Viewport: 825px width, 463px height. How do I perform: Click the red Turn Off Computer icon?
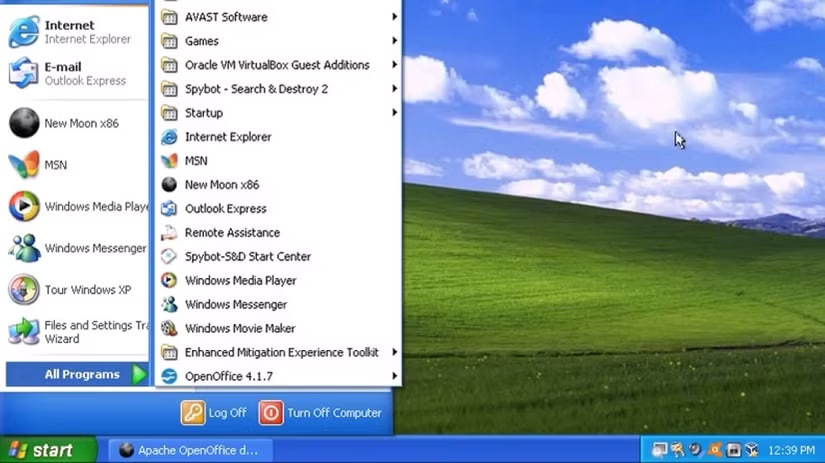click(271, 412)
